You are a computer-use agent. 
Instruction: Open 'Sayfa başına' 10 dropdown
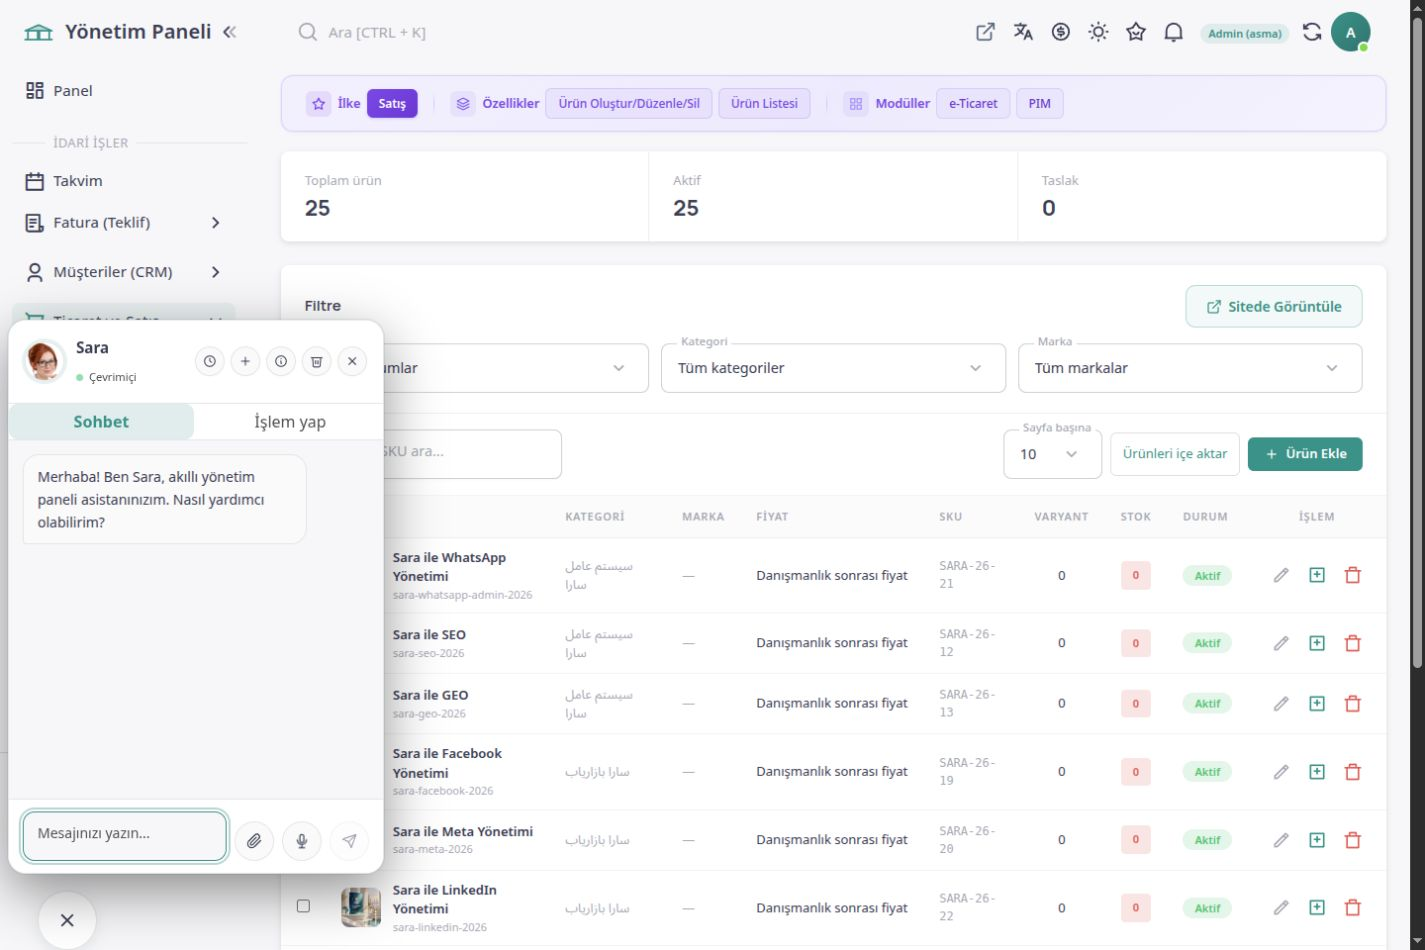pyautogui.click(x=1052, y=454)
